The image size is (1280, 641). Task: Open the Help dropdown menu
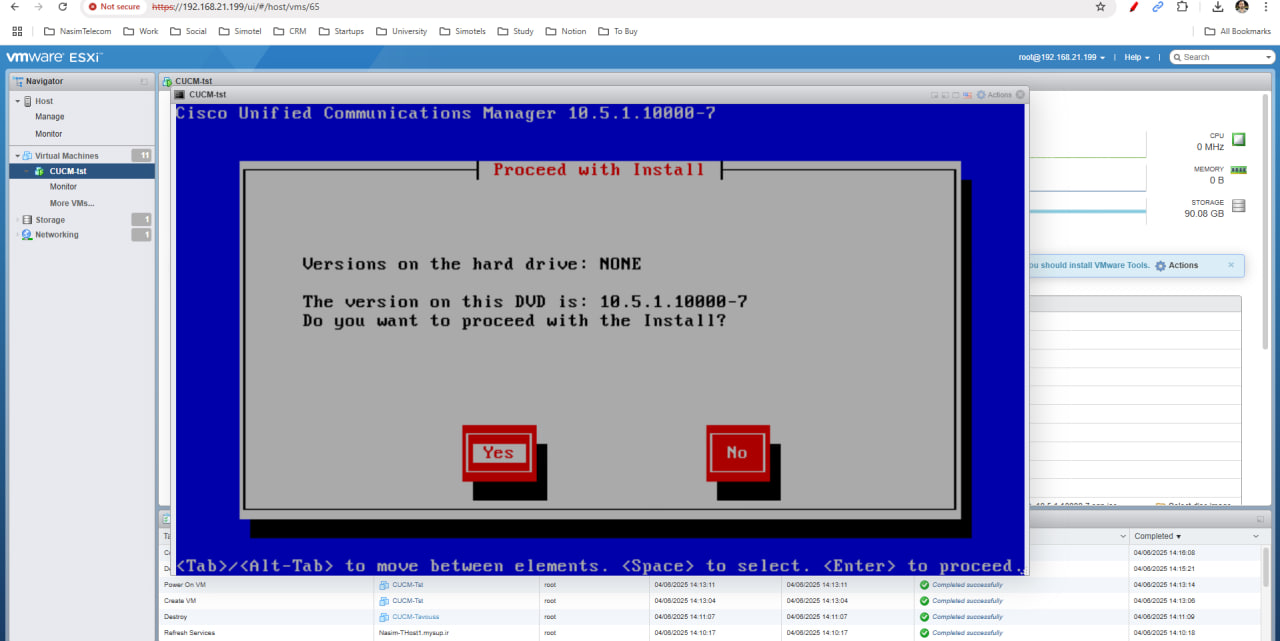(x=1137, y=57)
